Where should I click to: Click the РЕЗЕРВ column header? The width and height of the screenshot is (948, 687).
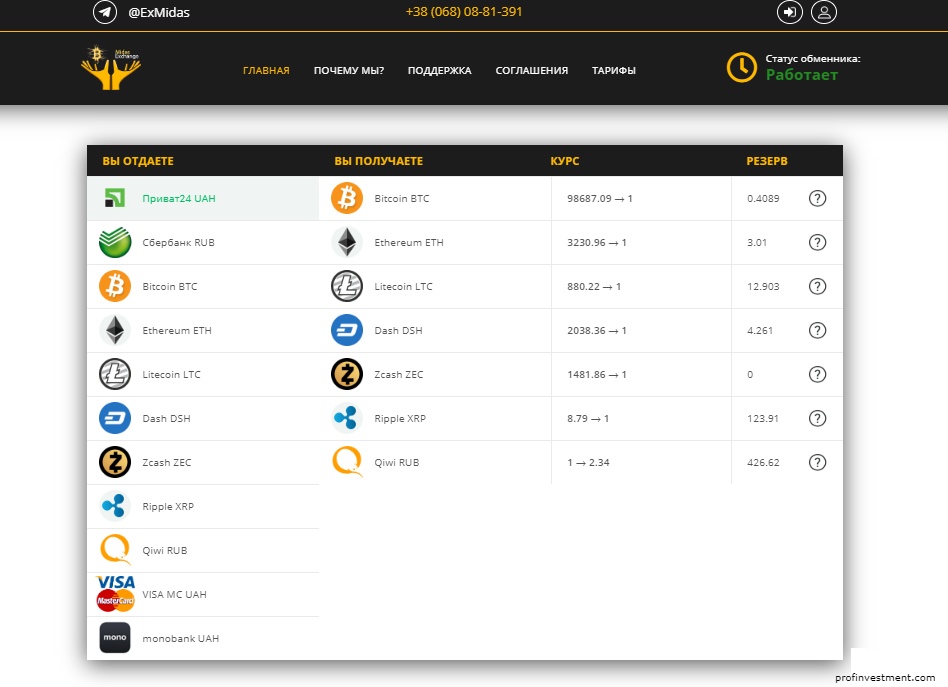pos(767,161)
